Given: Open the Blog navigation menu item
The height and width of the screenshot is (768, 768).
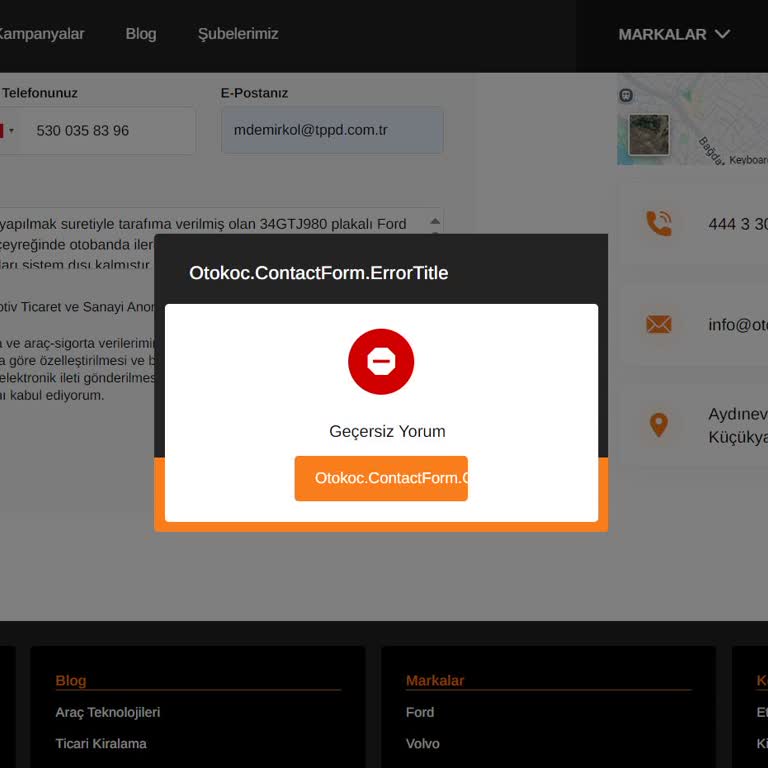Looking at the screenshot, I should coord(141,34).
